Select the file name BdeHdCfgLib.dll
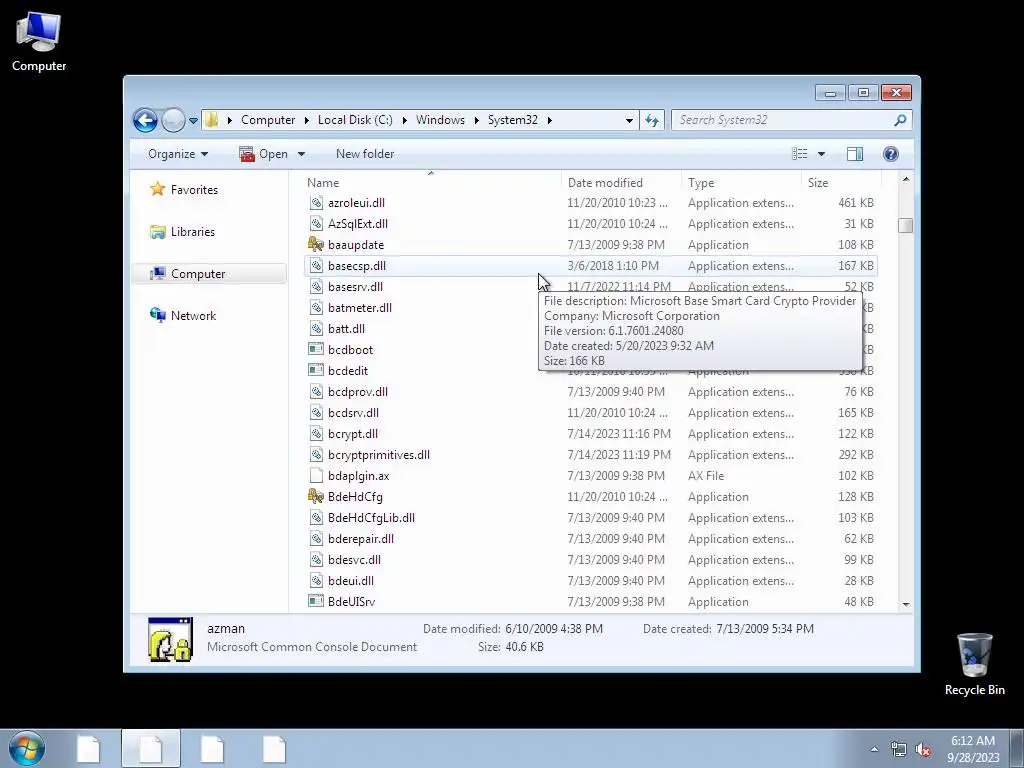 371,518
